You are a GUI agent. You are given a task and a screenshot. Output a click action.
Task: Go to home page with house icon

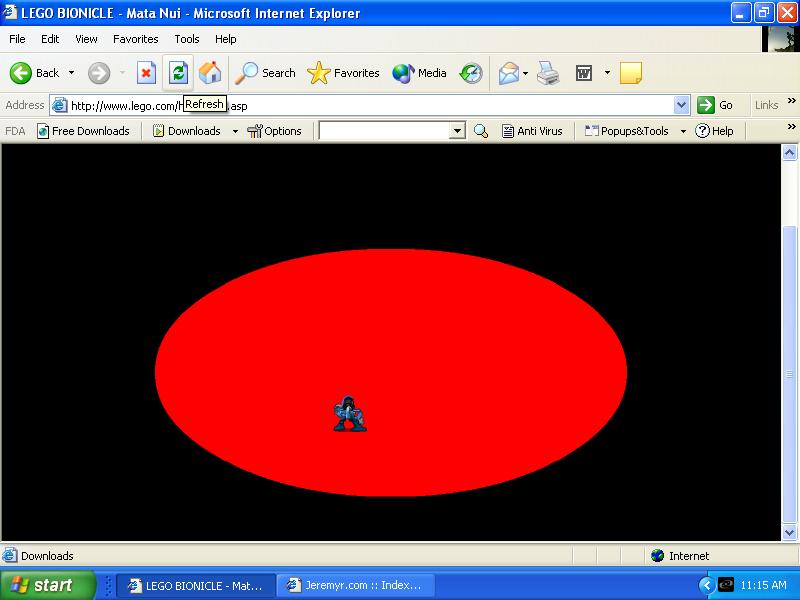[x=210, y=73]
